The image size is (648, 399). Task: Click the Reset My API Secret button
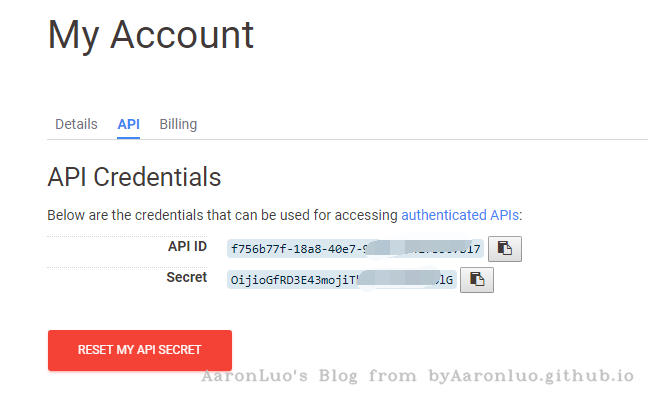pos(140,350)
